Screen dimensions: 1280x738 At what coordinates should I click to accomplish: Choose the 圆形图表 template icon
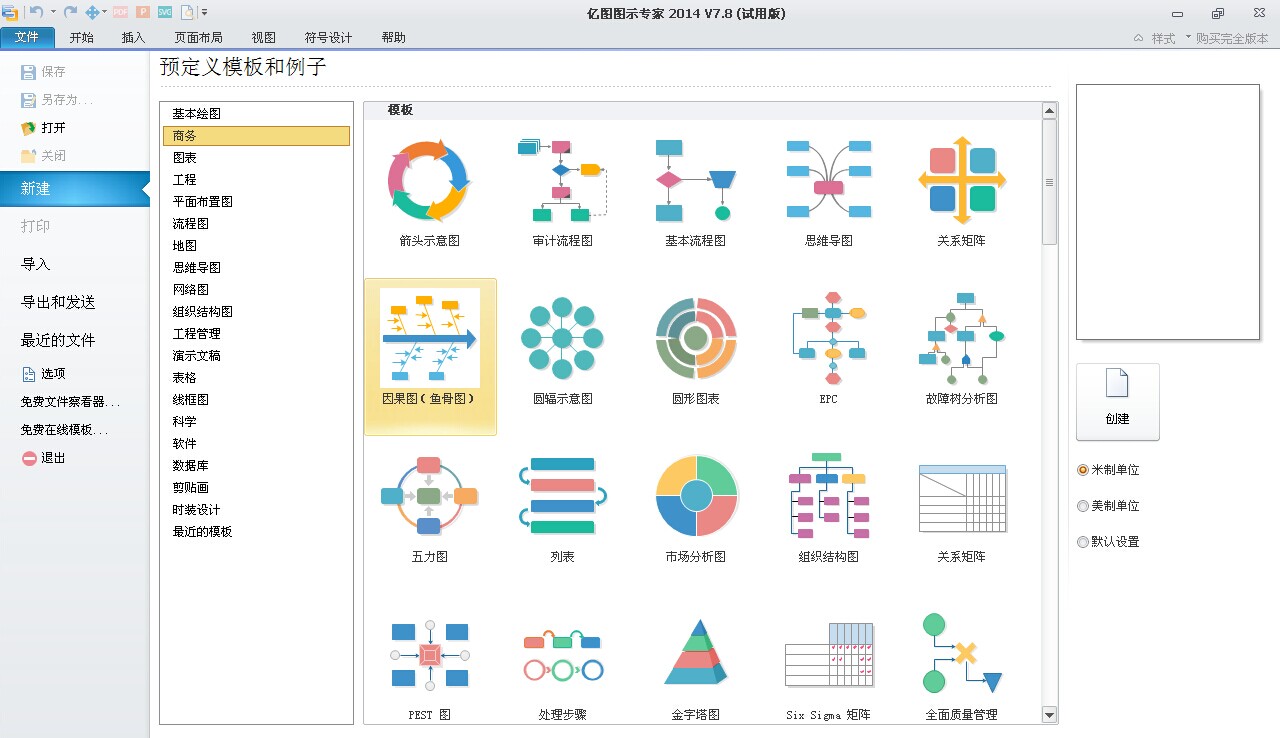(x=695, y=338)
